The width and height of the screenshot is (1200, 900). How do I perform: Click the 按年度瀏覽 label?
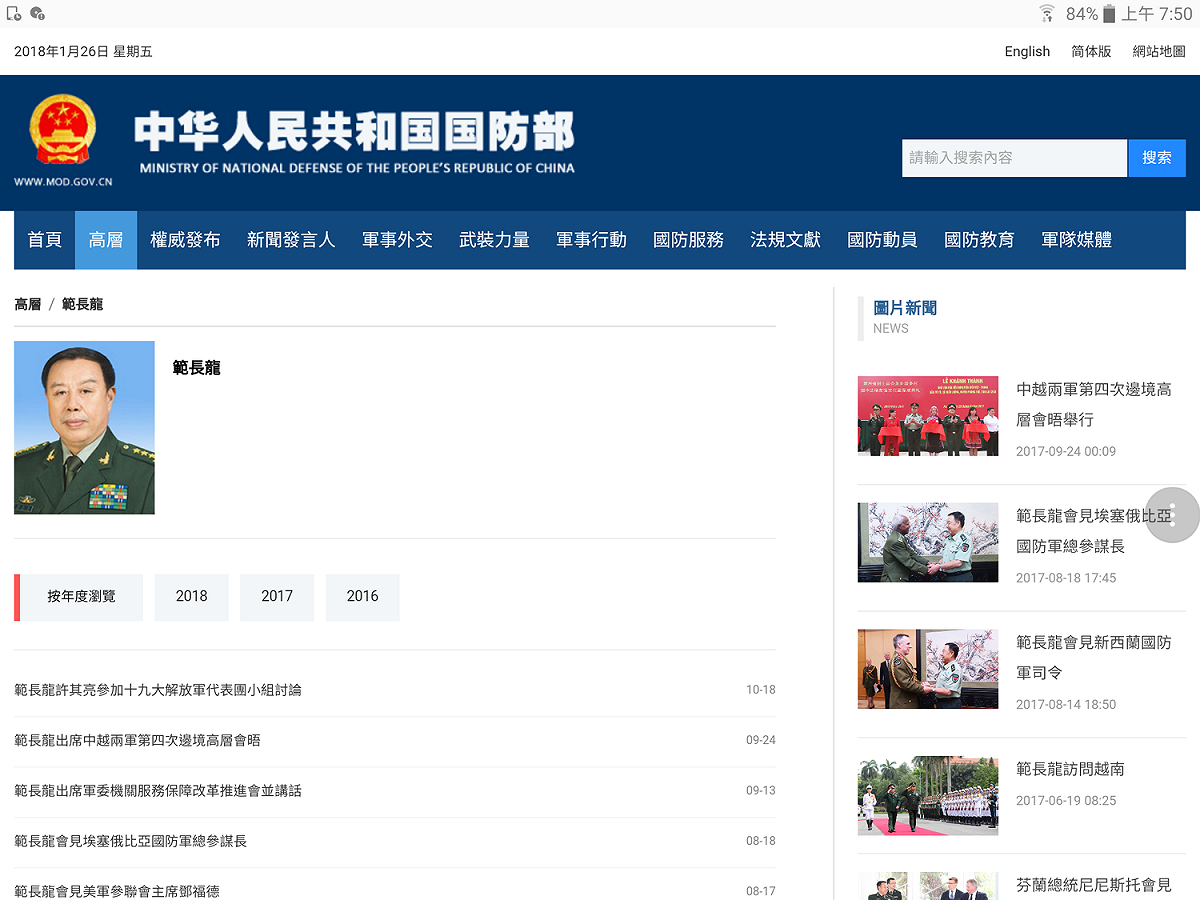click(81, 597)
